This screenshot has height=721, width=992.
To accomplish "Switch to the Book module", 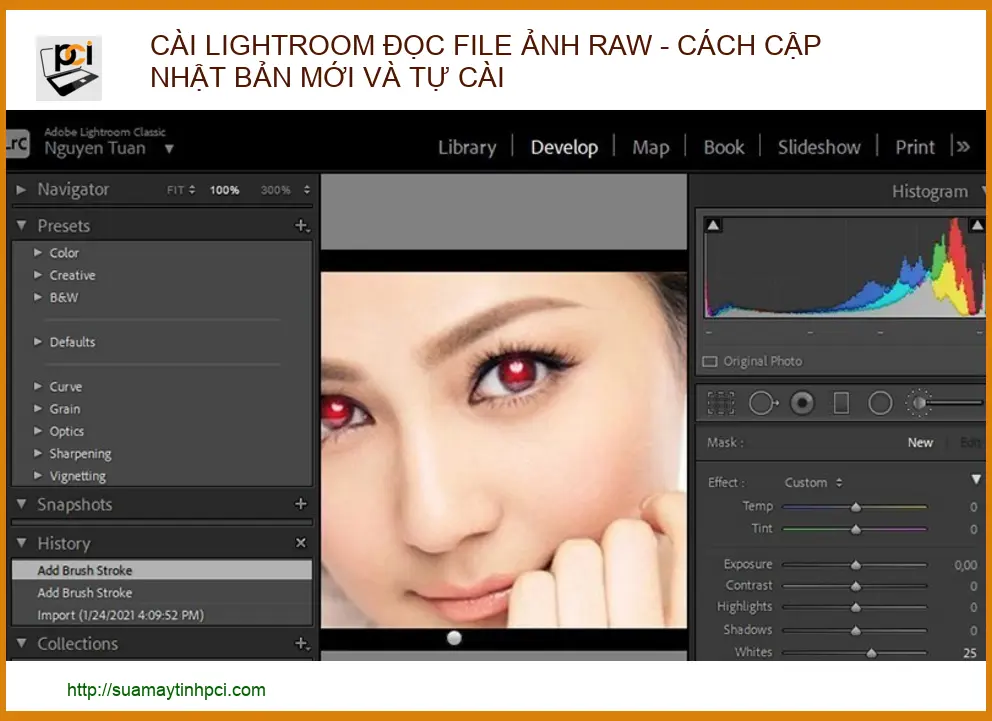I will 724,147.
